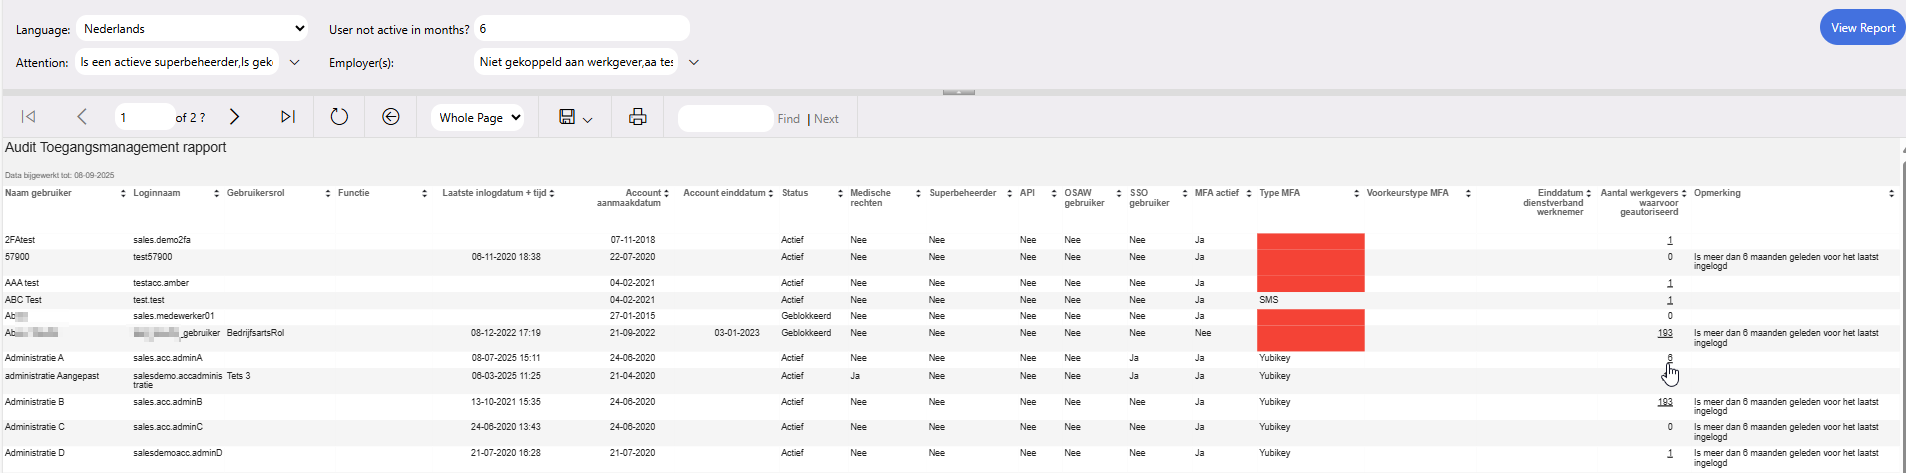The height and width of the screenshot is (473, 1906).
Task: Sort by Gebruikersrol column
Action: pyautogui.click(x=328, y=193)
